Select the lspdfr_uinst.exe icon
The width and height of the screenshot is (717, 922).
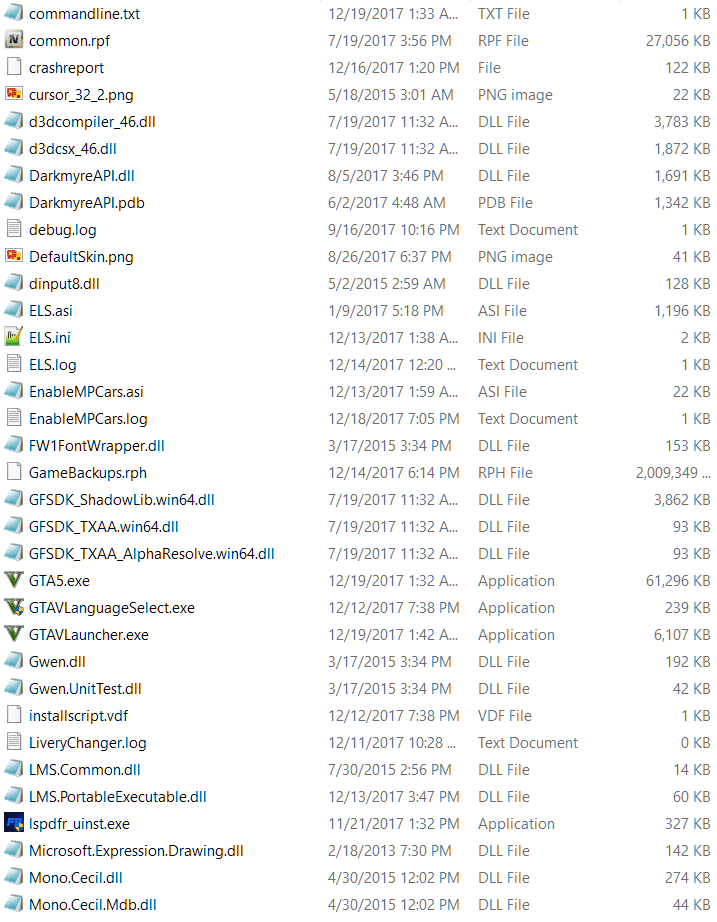click(14, 823)
